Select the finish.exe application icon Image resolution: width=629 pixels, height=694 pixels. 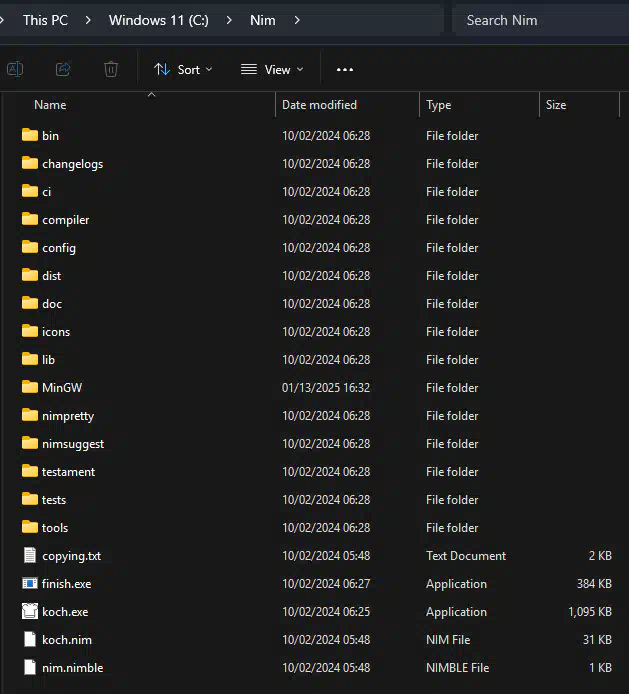coord(30,583)
